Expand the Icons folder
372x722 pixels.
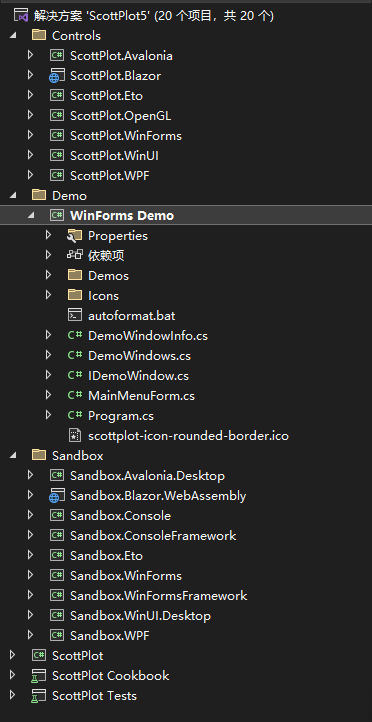click(x=48, y=295)
